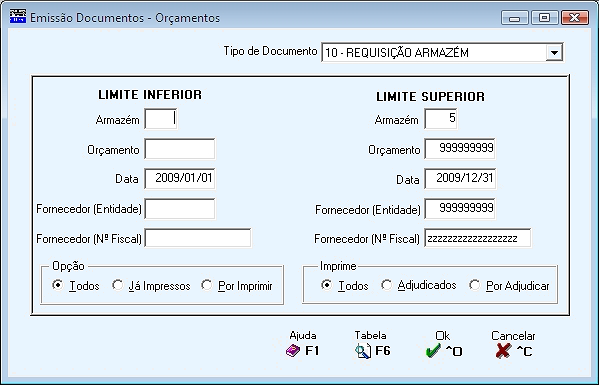Screen dimensions: 599x385
Task: Select the Já Impressos radio option
Action: tap(117, 285)
